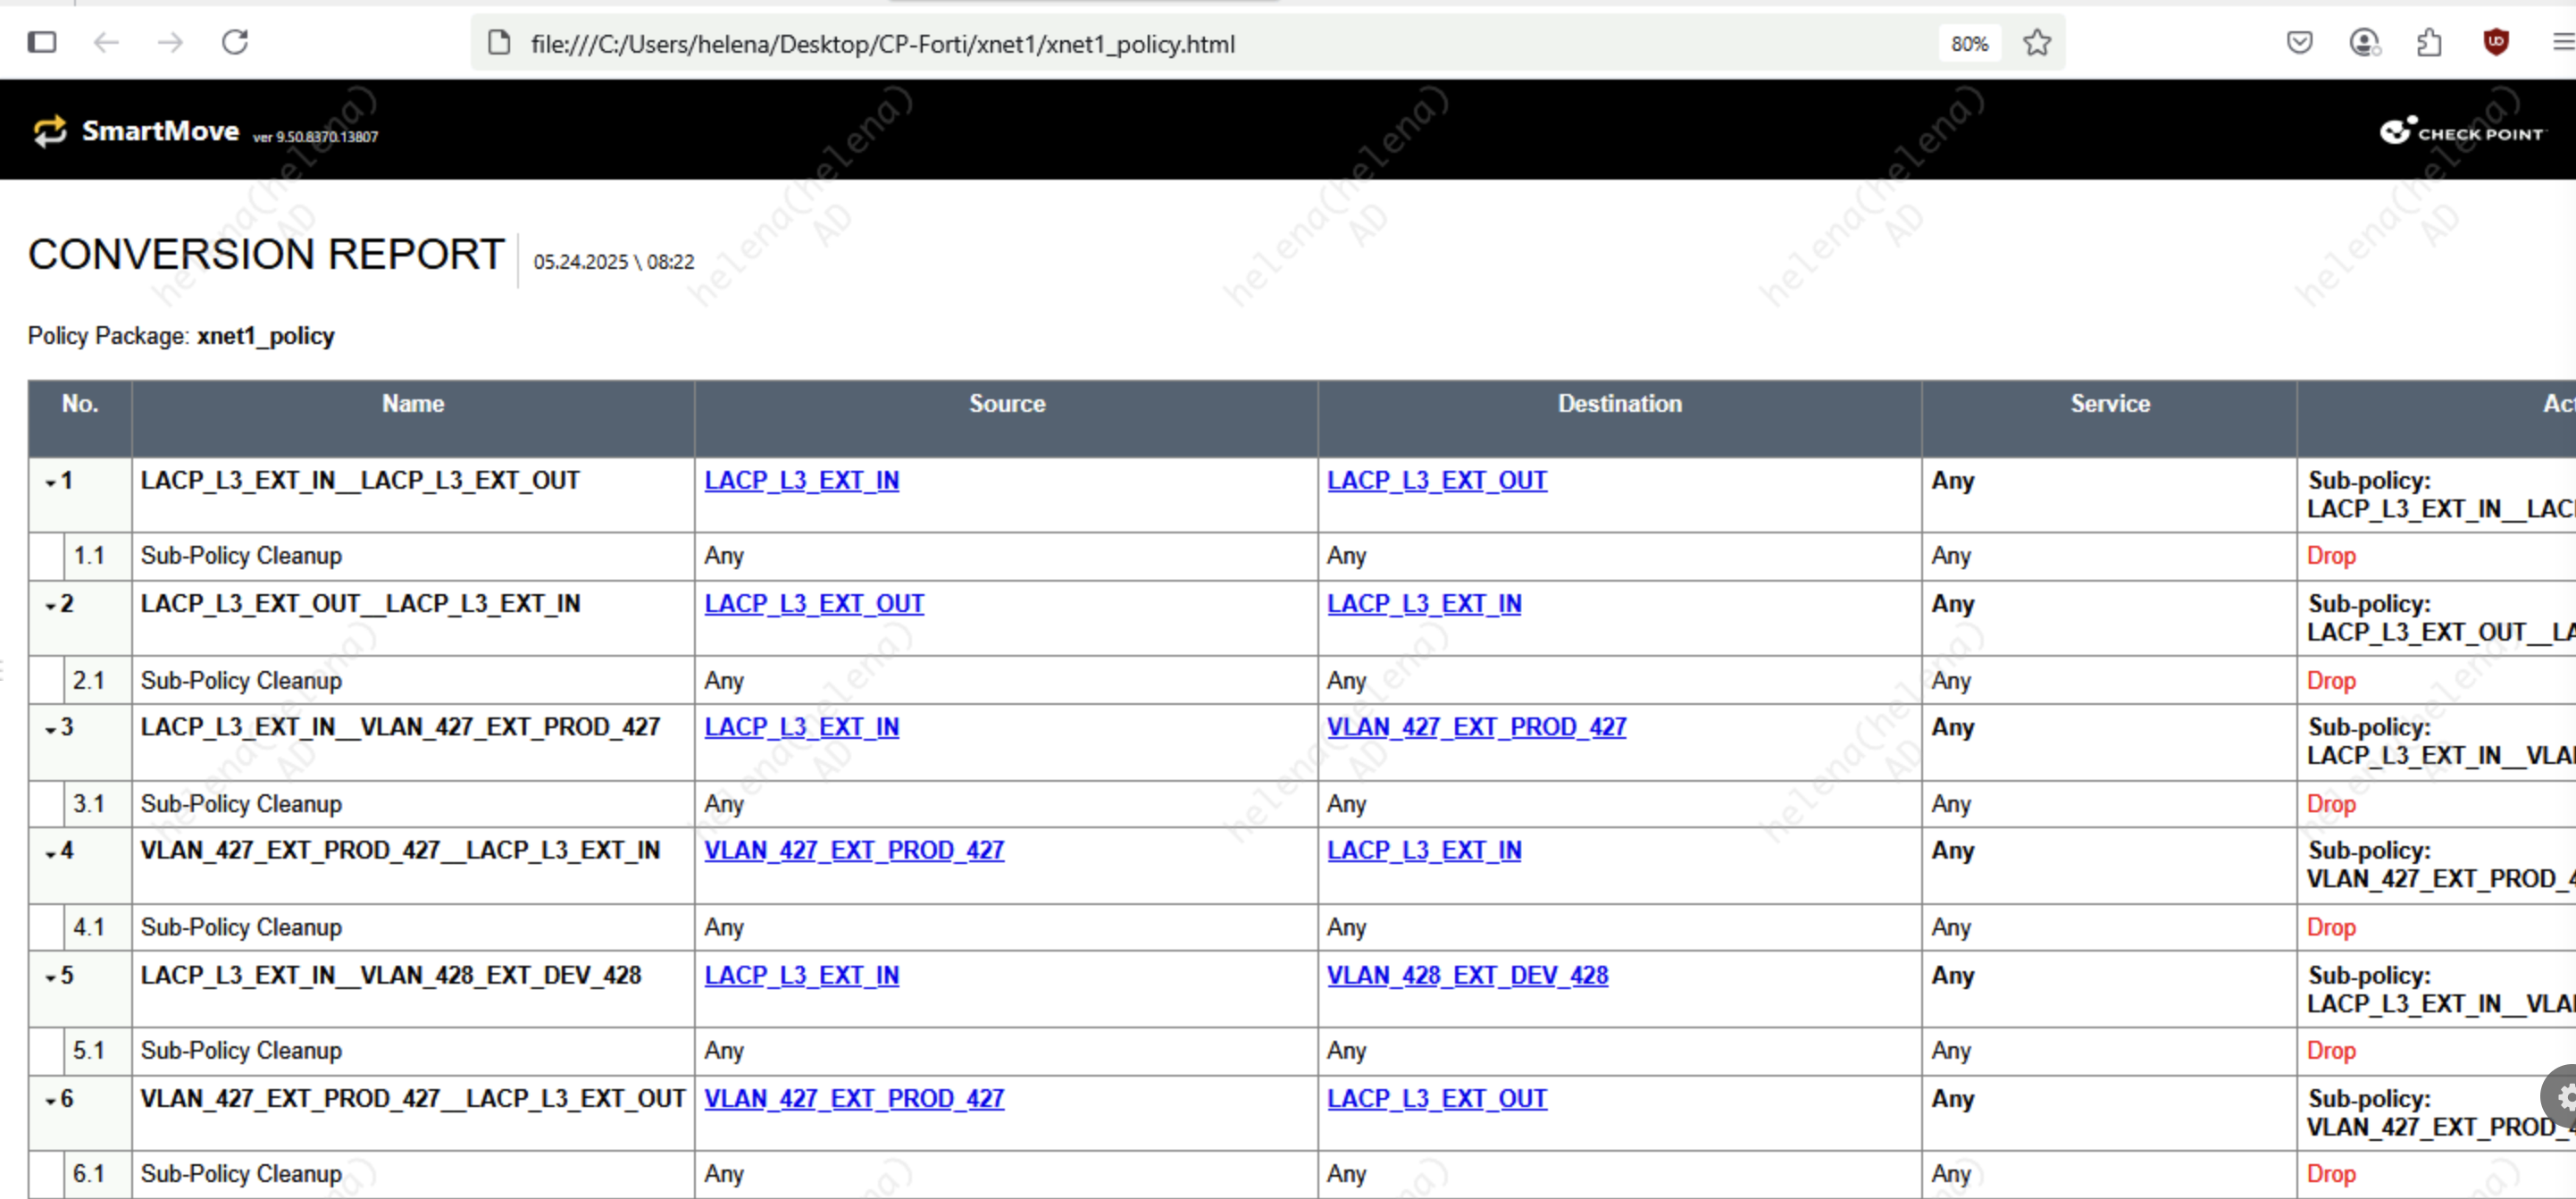Open the Pocket save icon

coord(2299,42)
